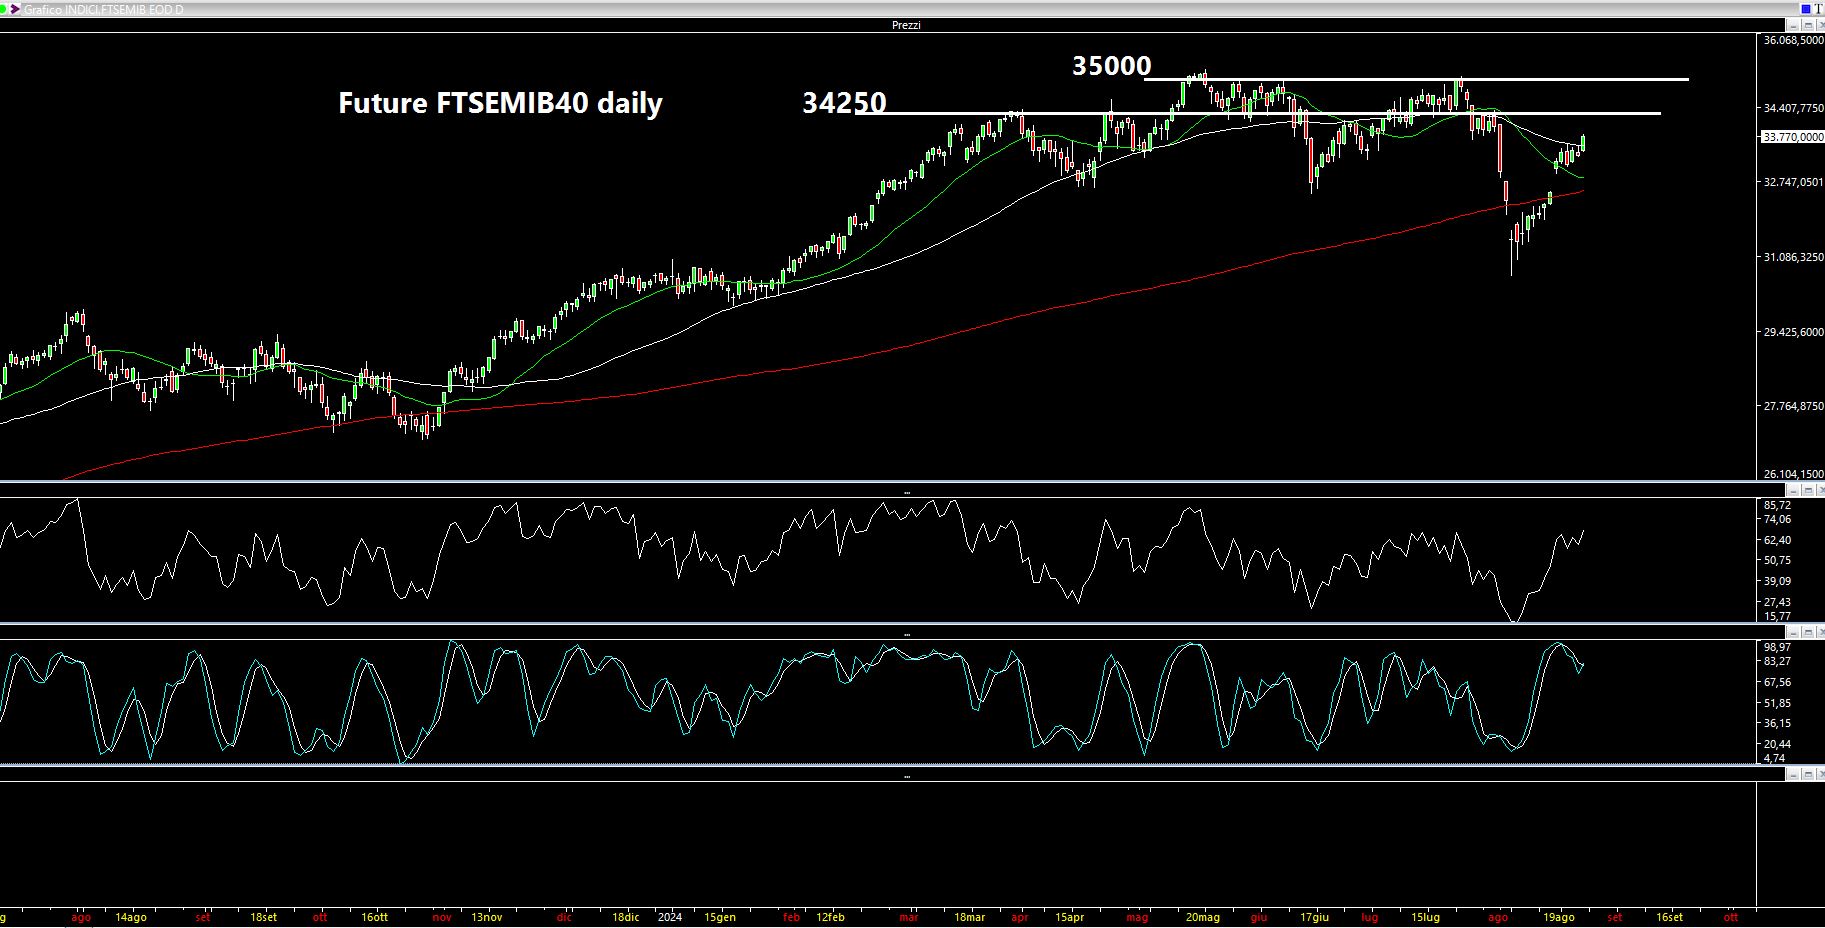Click the 16set date on time axis
The height and width of the screenshot is (928, 1825).
pos(1669,917)
